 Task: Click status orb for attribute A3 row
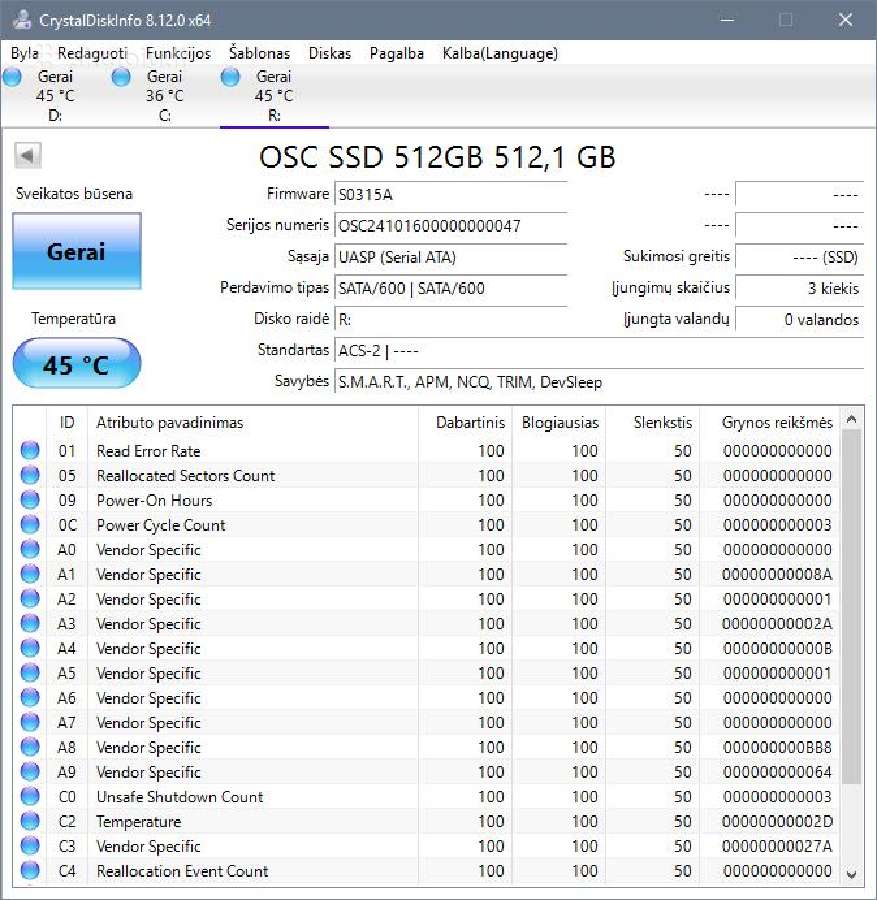coord(30,623)
